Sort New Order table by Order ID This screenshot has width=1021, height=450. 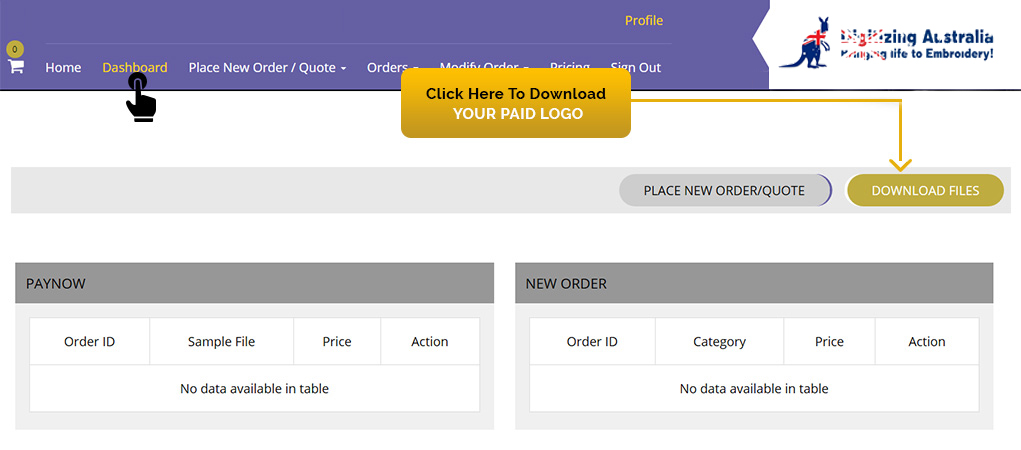[592, 342]
